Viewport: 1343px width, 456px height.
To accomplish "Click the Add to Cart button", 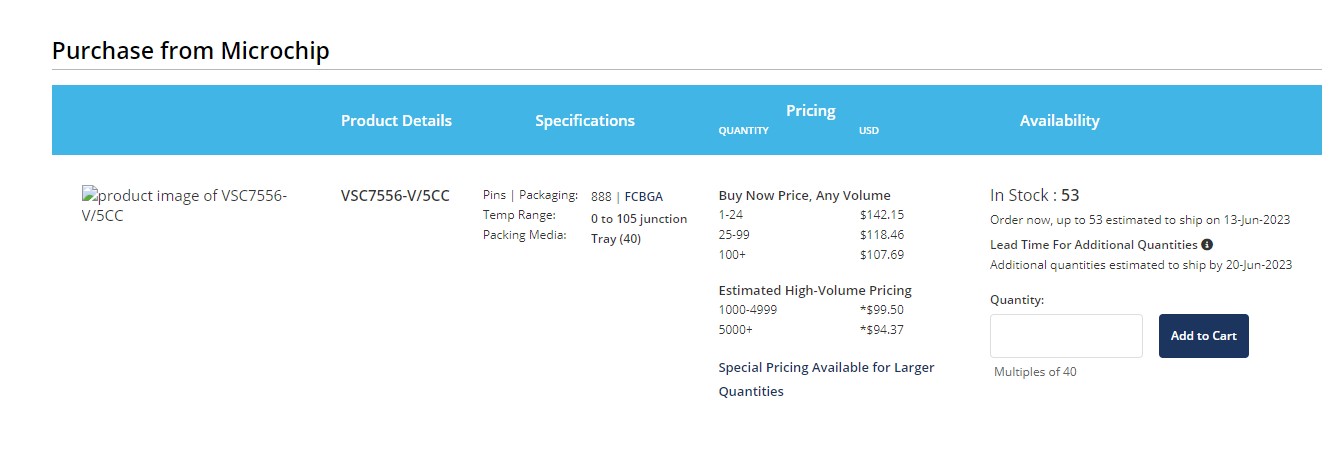I will 1203,336.
